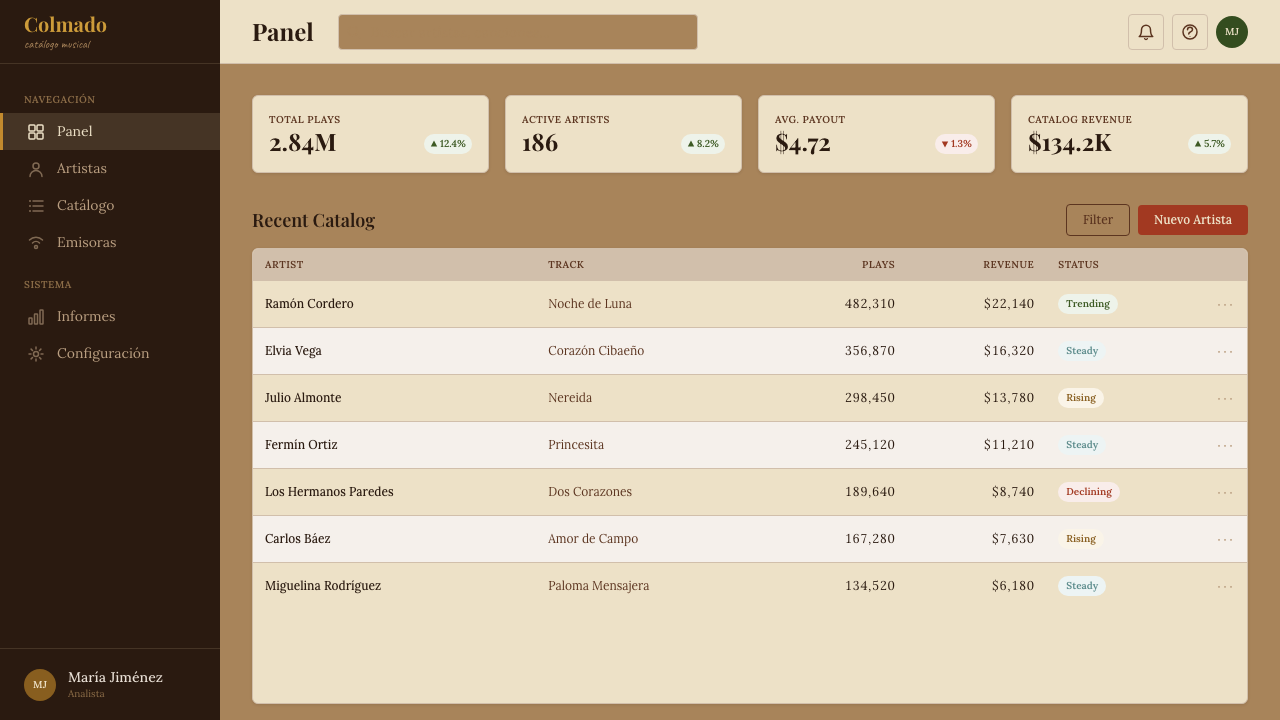Screen dimensions: 1280x720
Task: Click the 5.7% change badge
Action: [1209, 144]
